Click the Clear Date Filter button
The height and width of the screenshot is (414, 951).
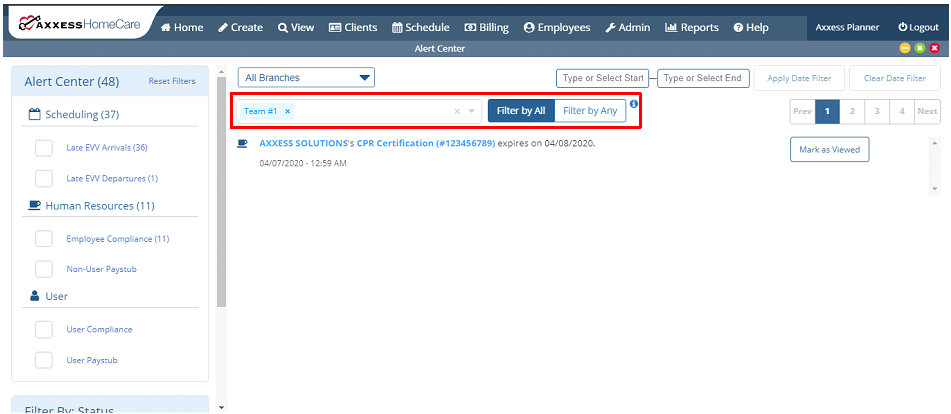click(x=895, y=78)
